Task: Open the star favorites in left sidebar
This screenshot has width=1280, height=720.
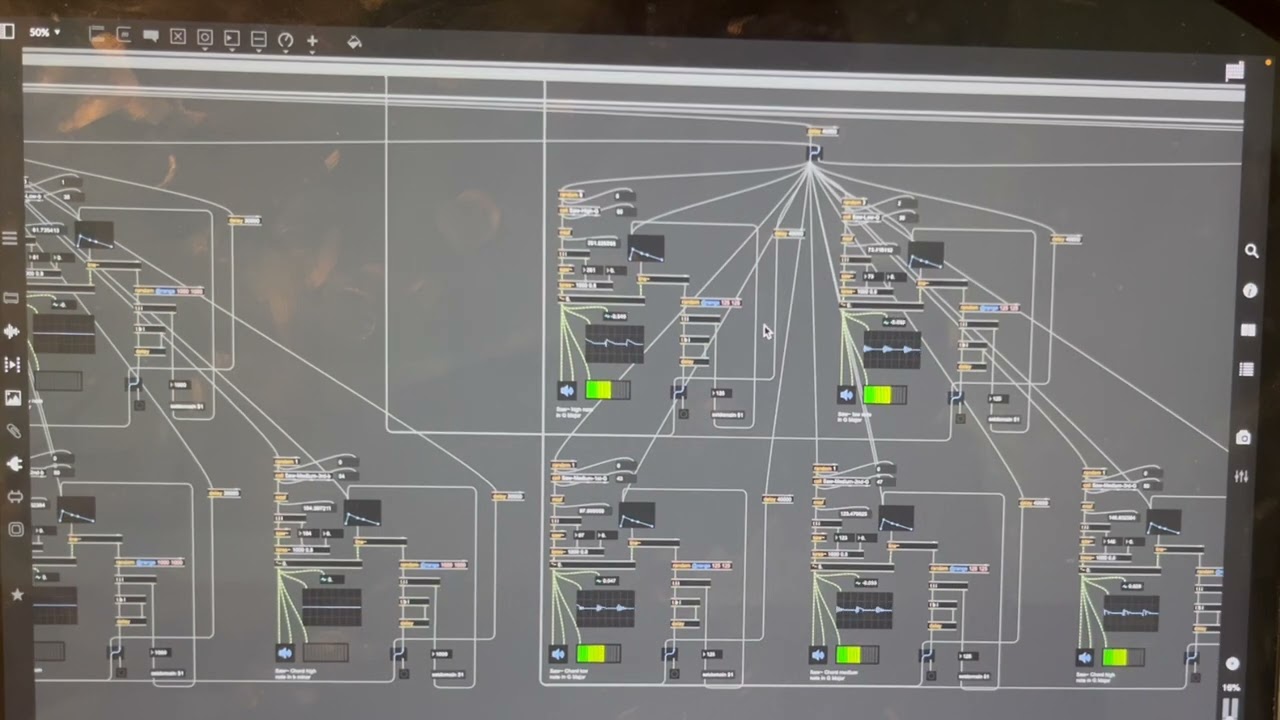Action: (x=17, y=594)
